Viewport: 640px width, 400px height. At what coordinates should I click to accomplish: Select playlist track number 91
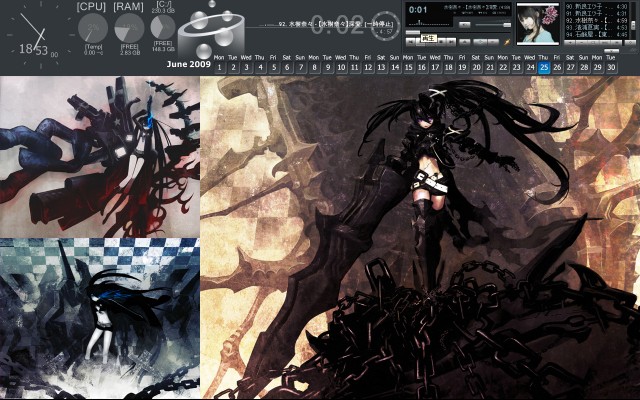tap(596, 13)
